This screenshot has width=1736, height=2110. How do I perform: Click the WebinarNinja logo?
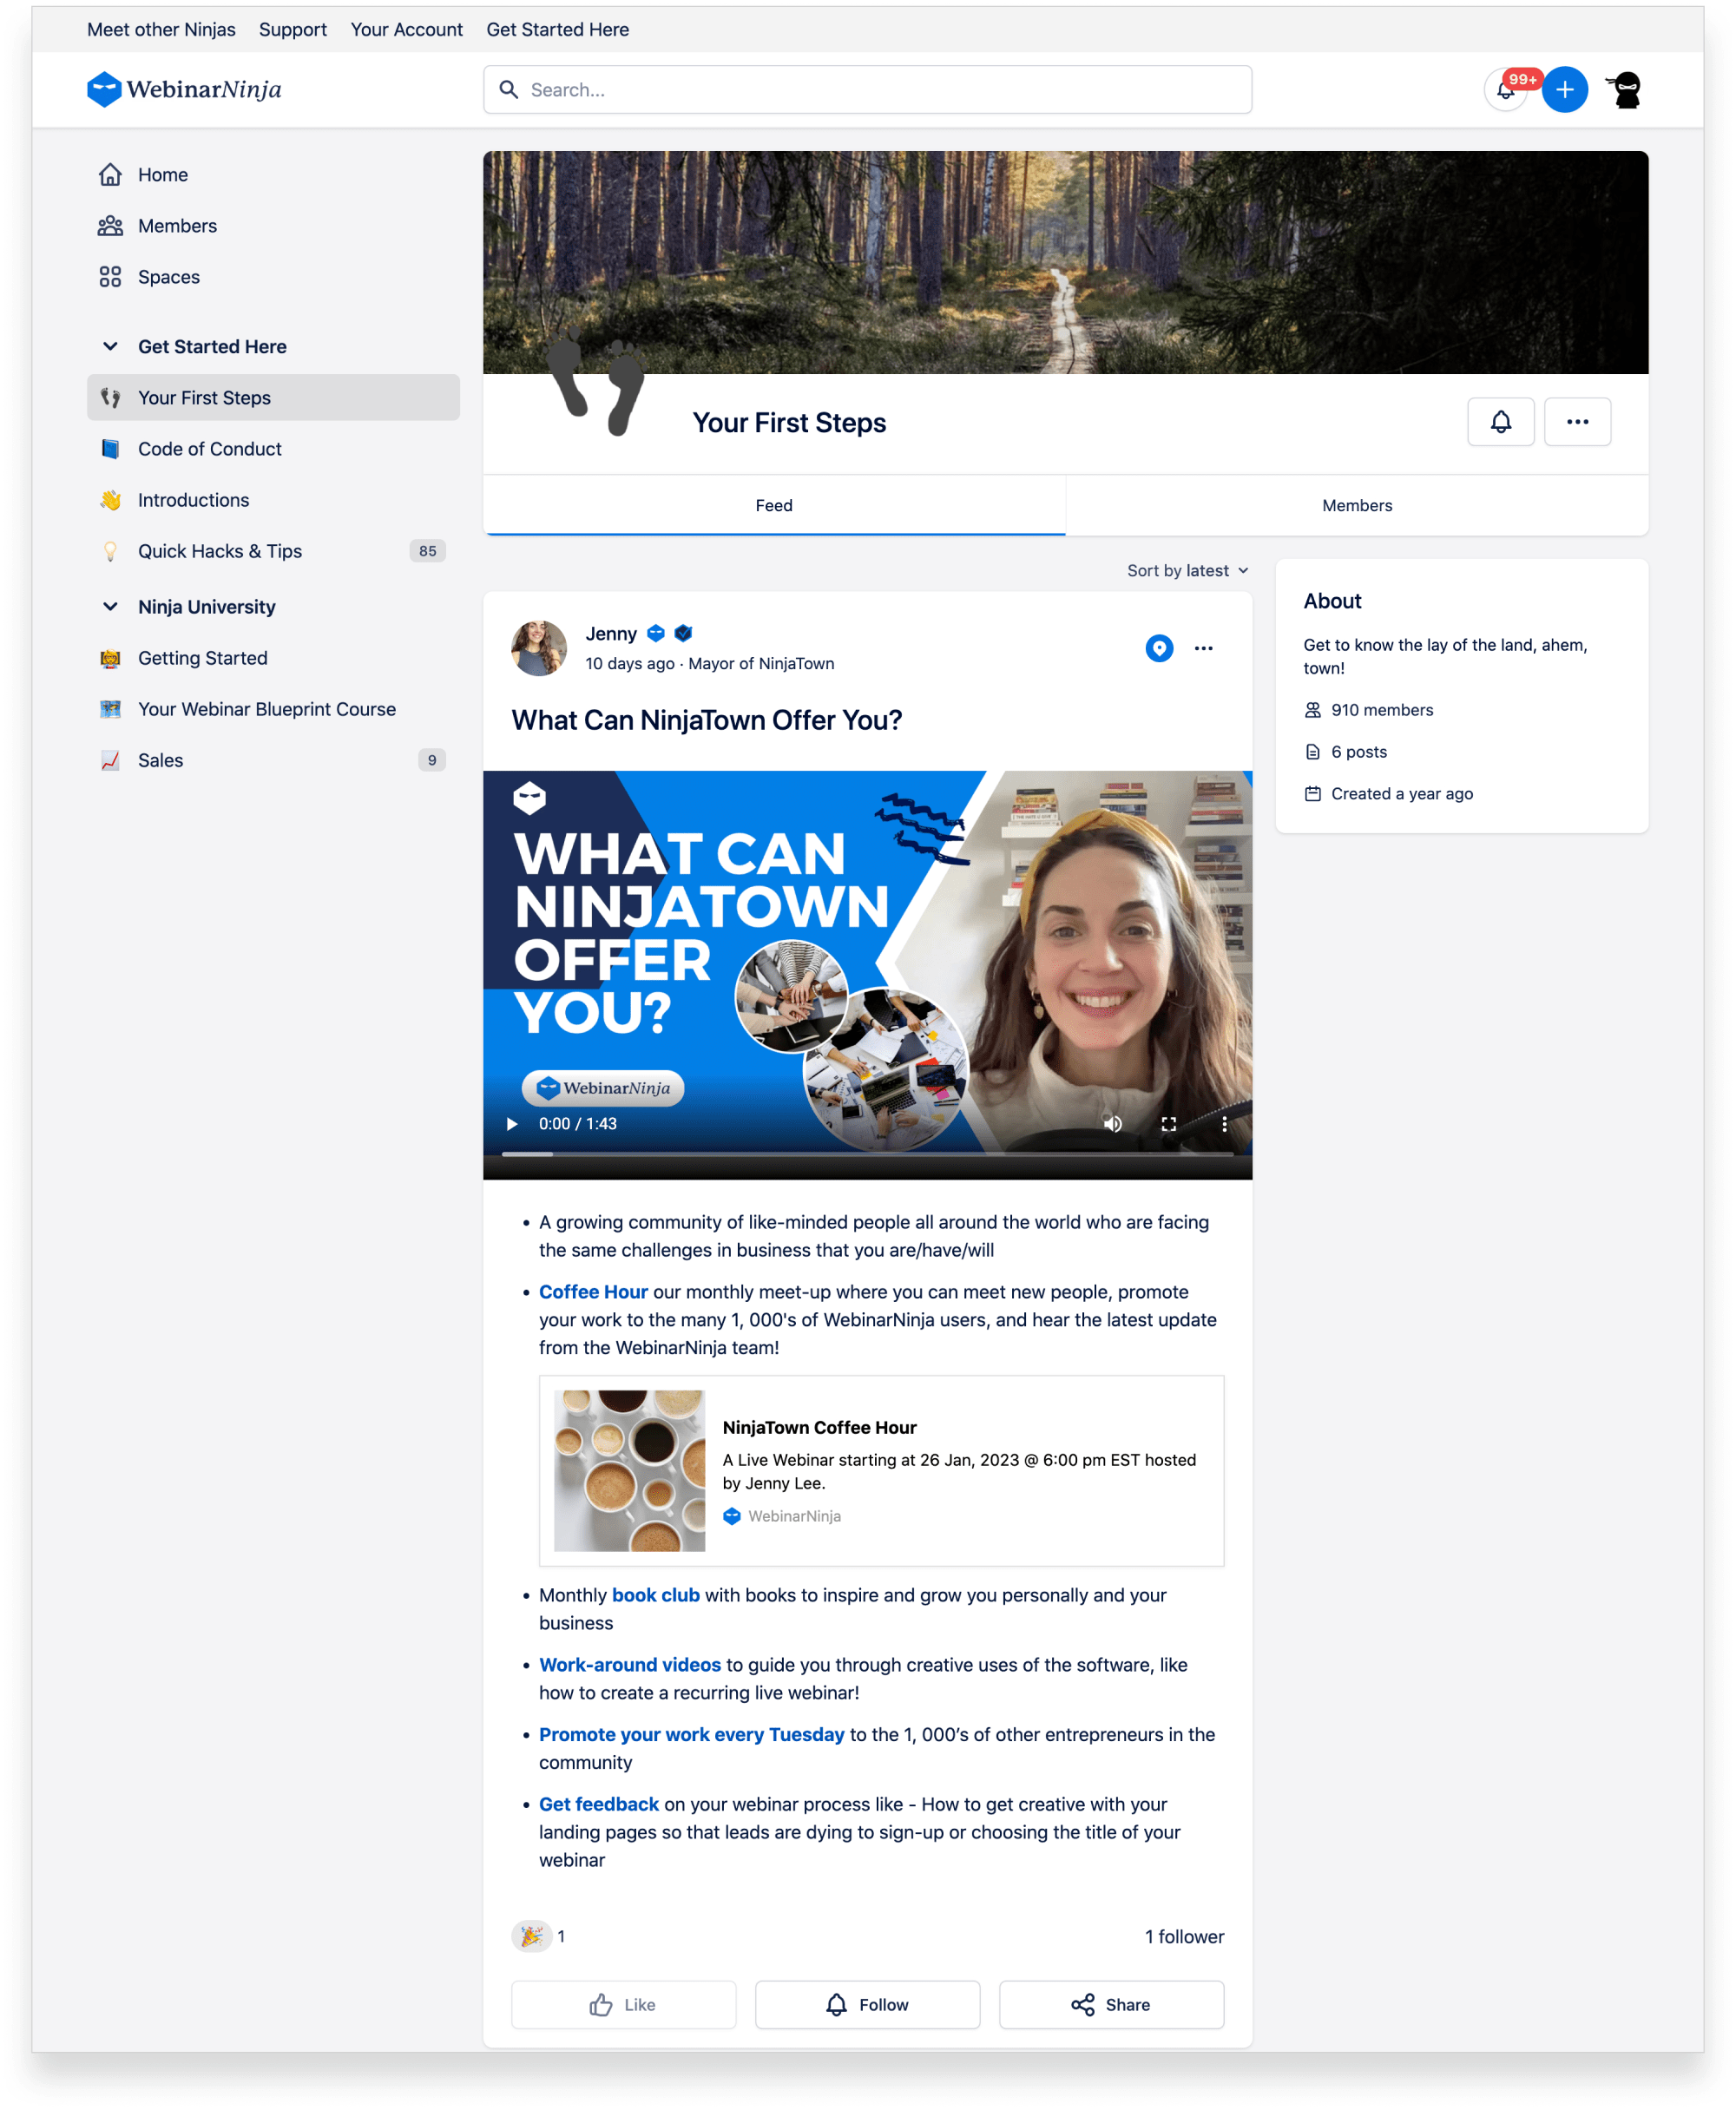tap(184, 90)
